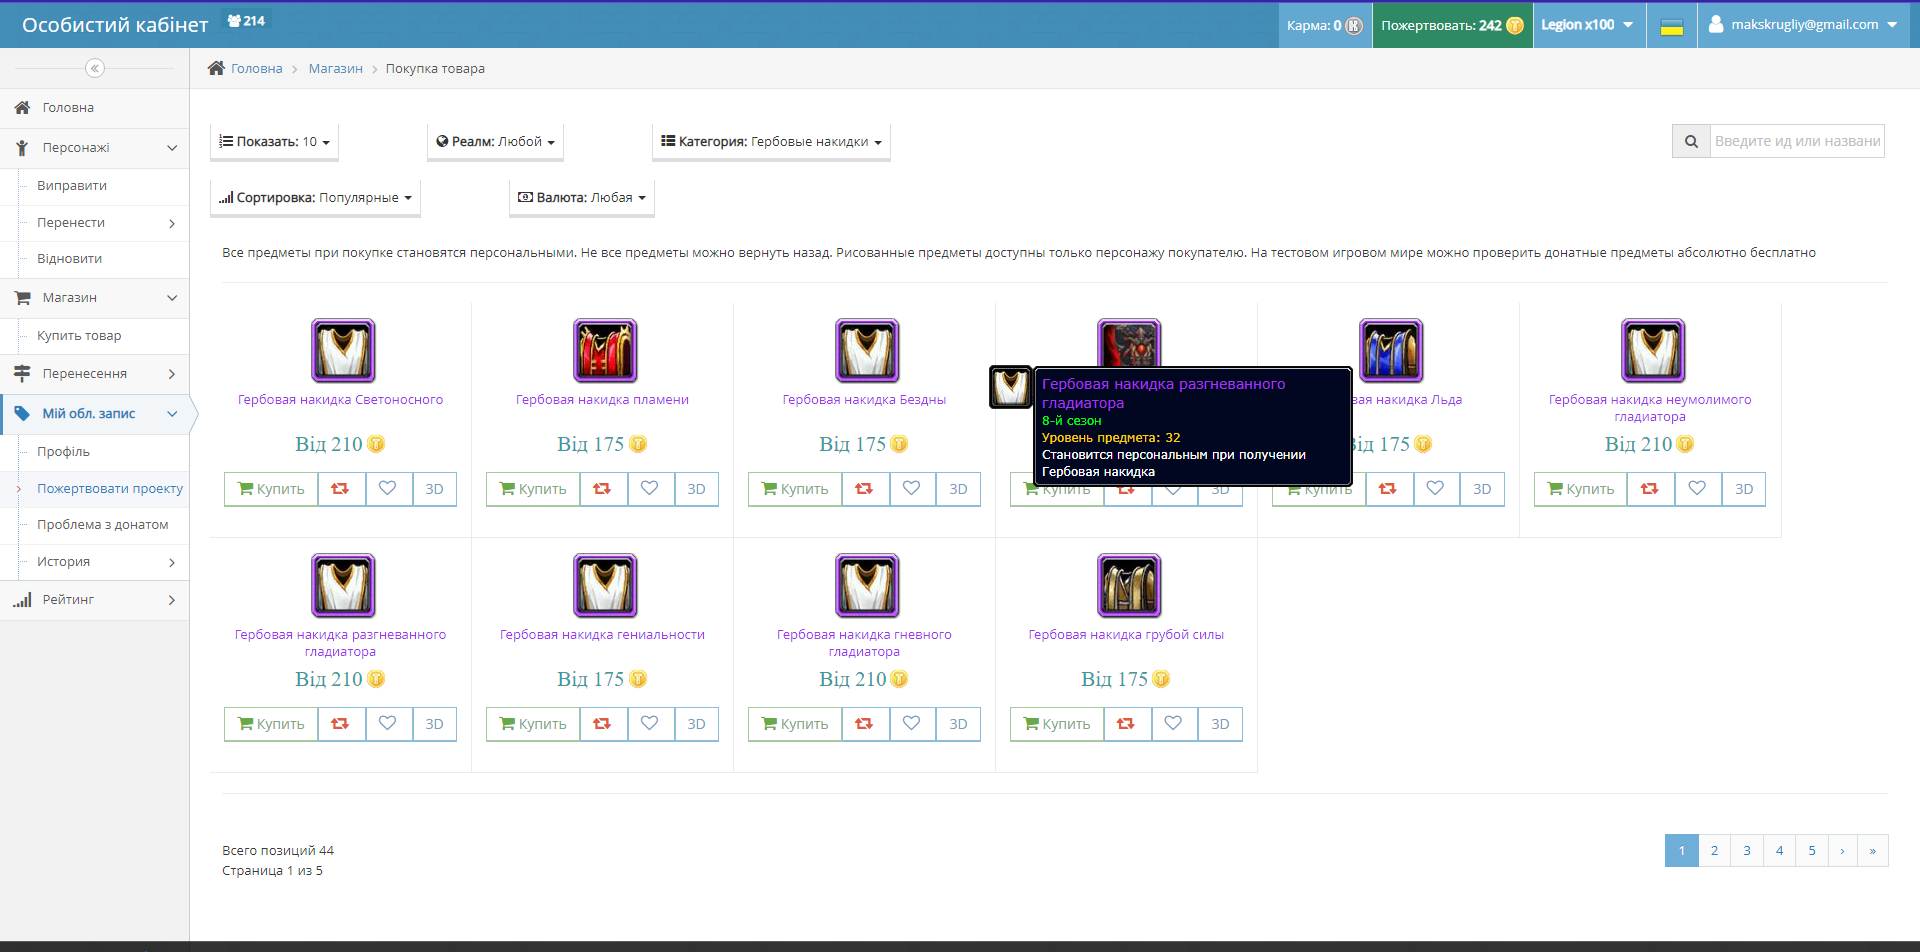
Task: Go to next page with single arrow
Action: 1842,851
